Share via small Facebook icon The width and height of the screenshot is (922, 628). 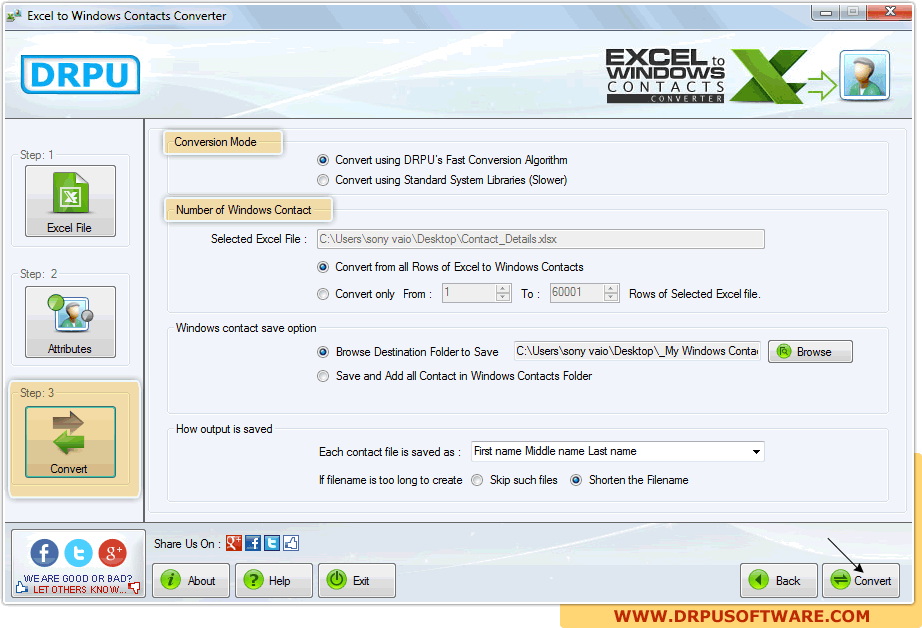pyautogui.click(x=253, y=543)
